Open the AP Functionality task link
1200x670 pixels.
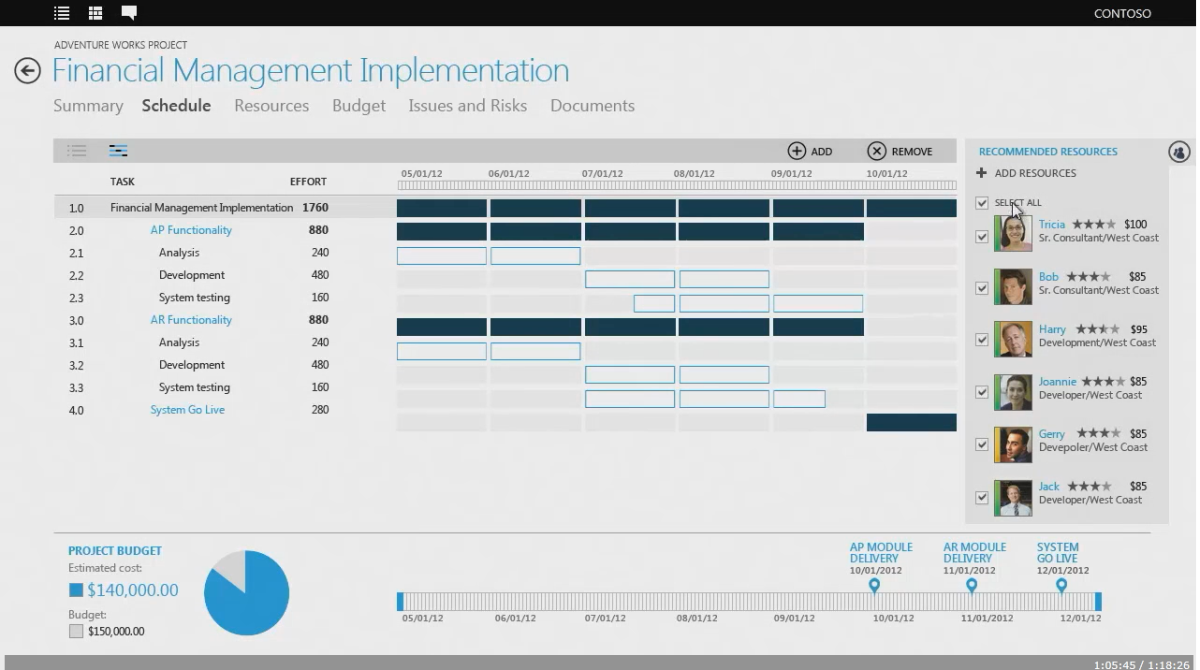pos(191,230)
